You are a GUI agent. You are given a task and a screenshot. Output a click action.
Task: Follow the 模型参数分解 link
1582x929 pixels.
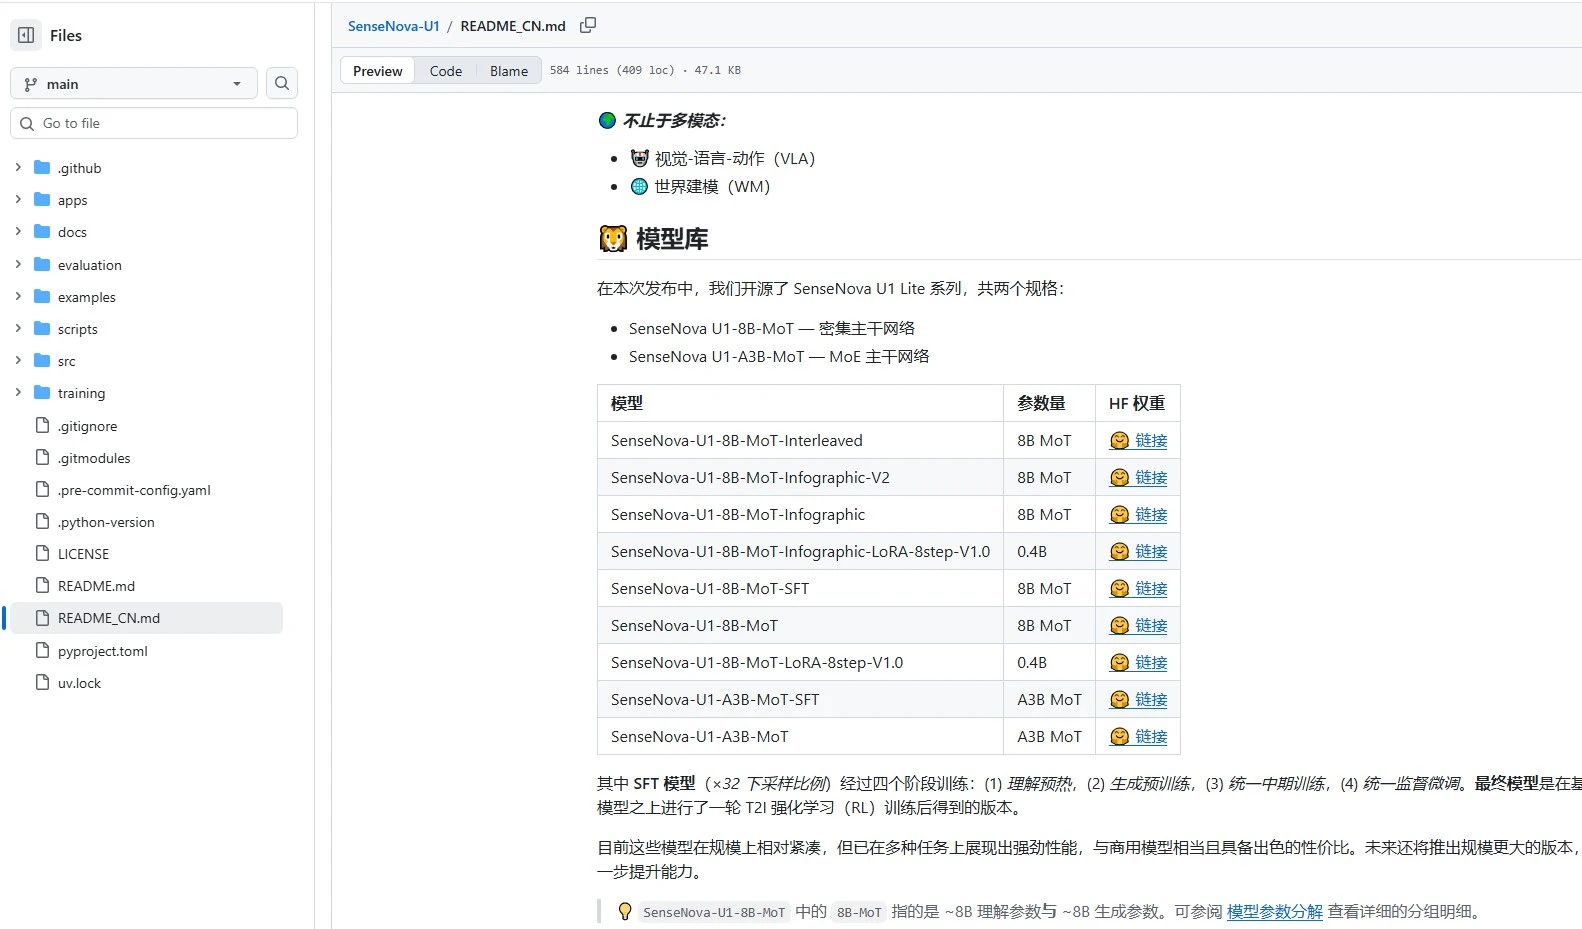1275,912
